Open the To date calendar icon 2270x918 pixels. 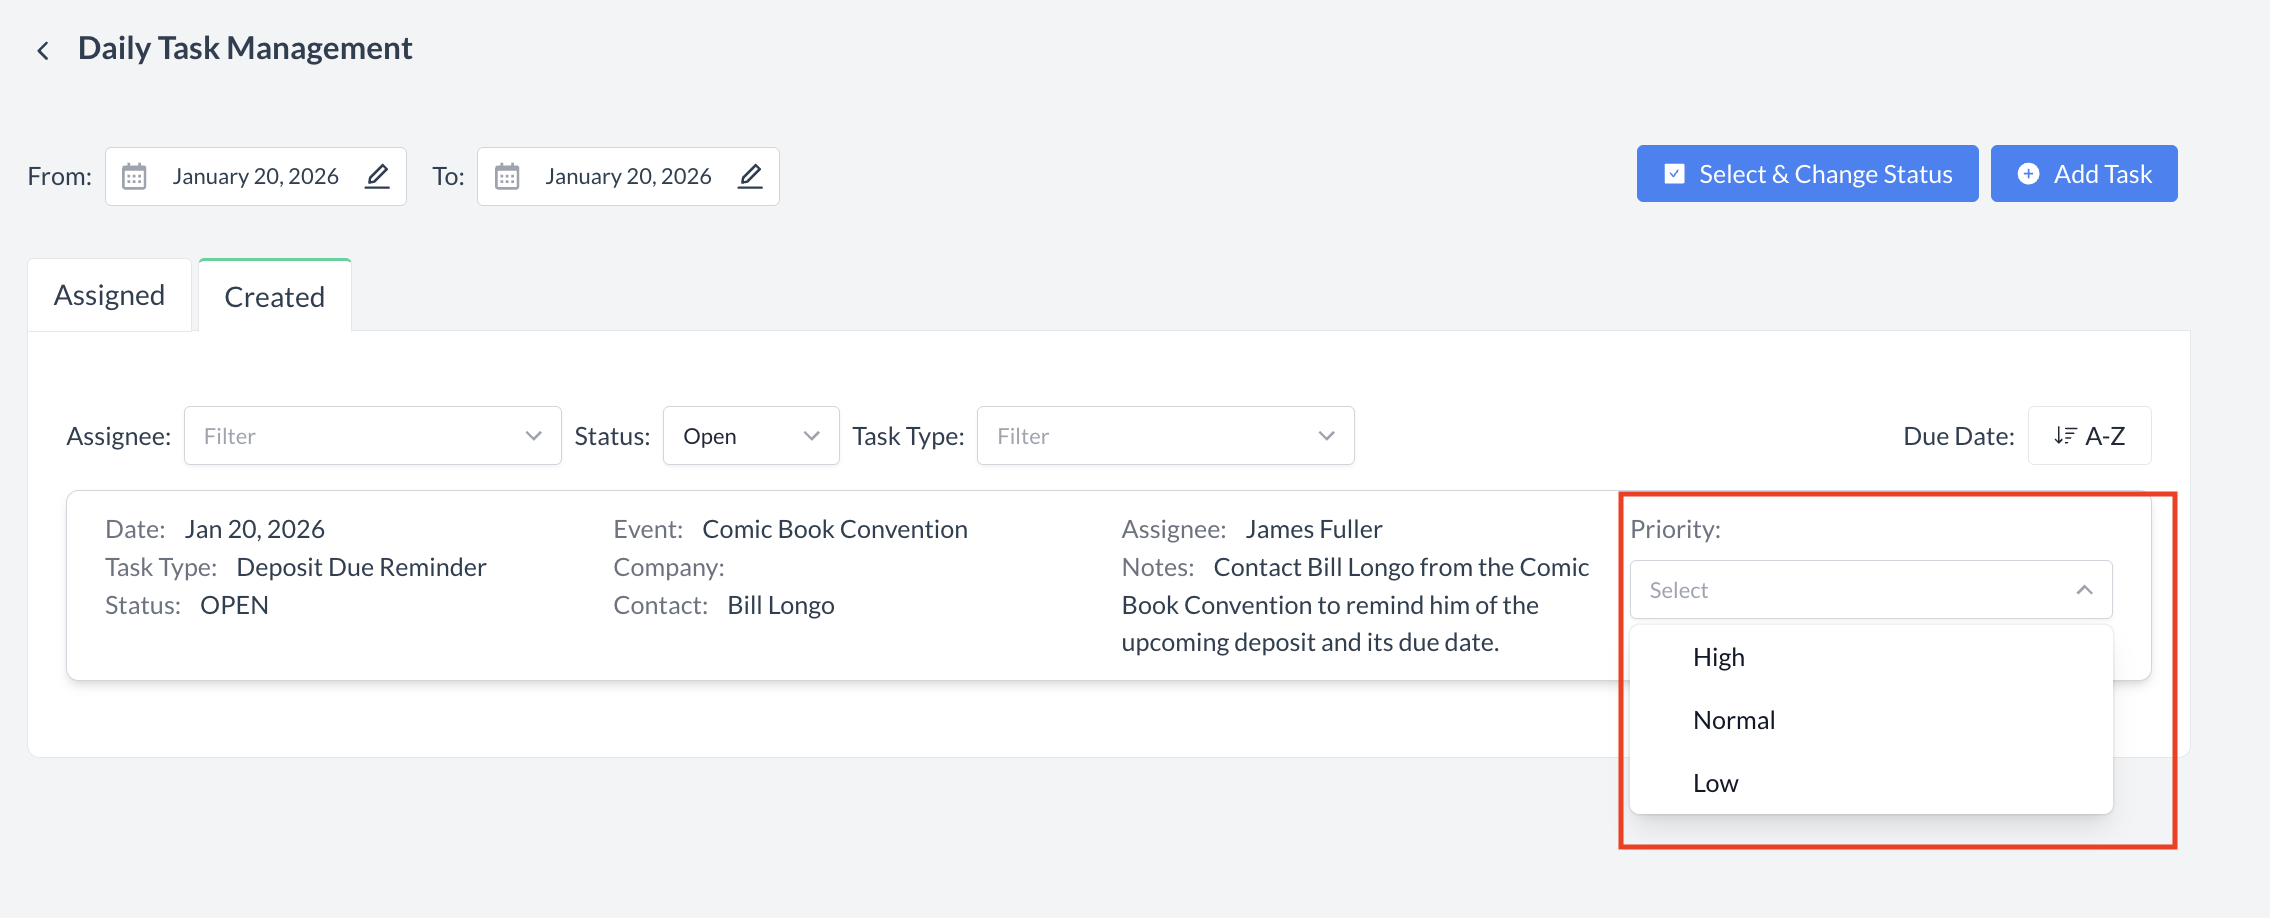pos(507,177)
